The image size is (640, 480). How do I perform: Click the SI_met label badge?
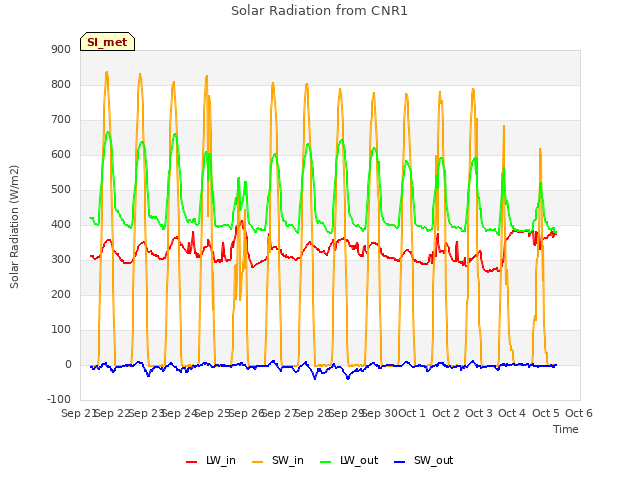(107, 42)
